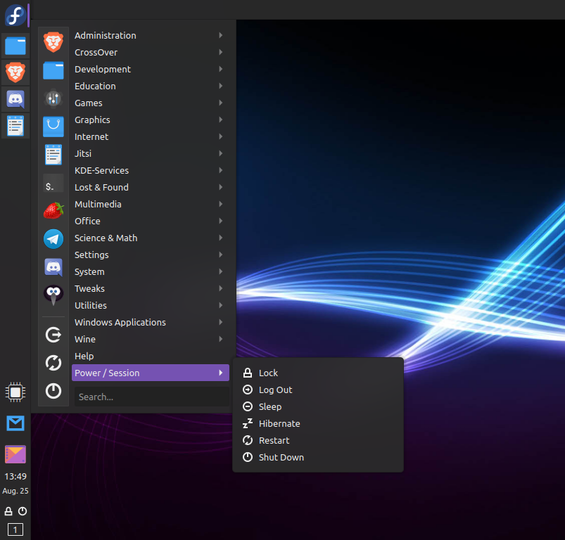565x540 pixels.
Task: Click the workspace 1 pager in panel
Action: 15,530
